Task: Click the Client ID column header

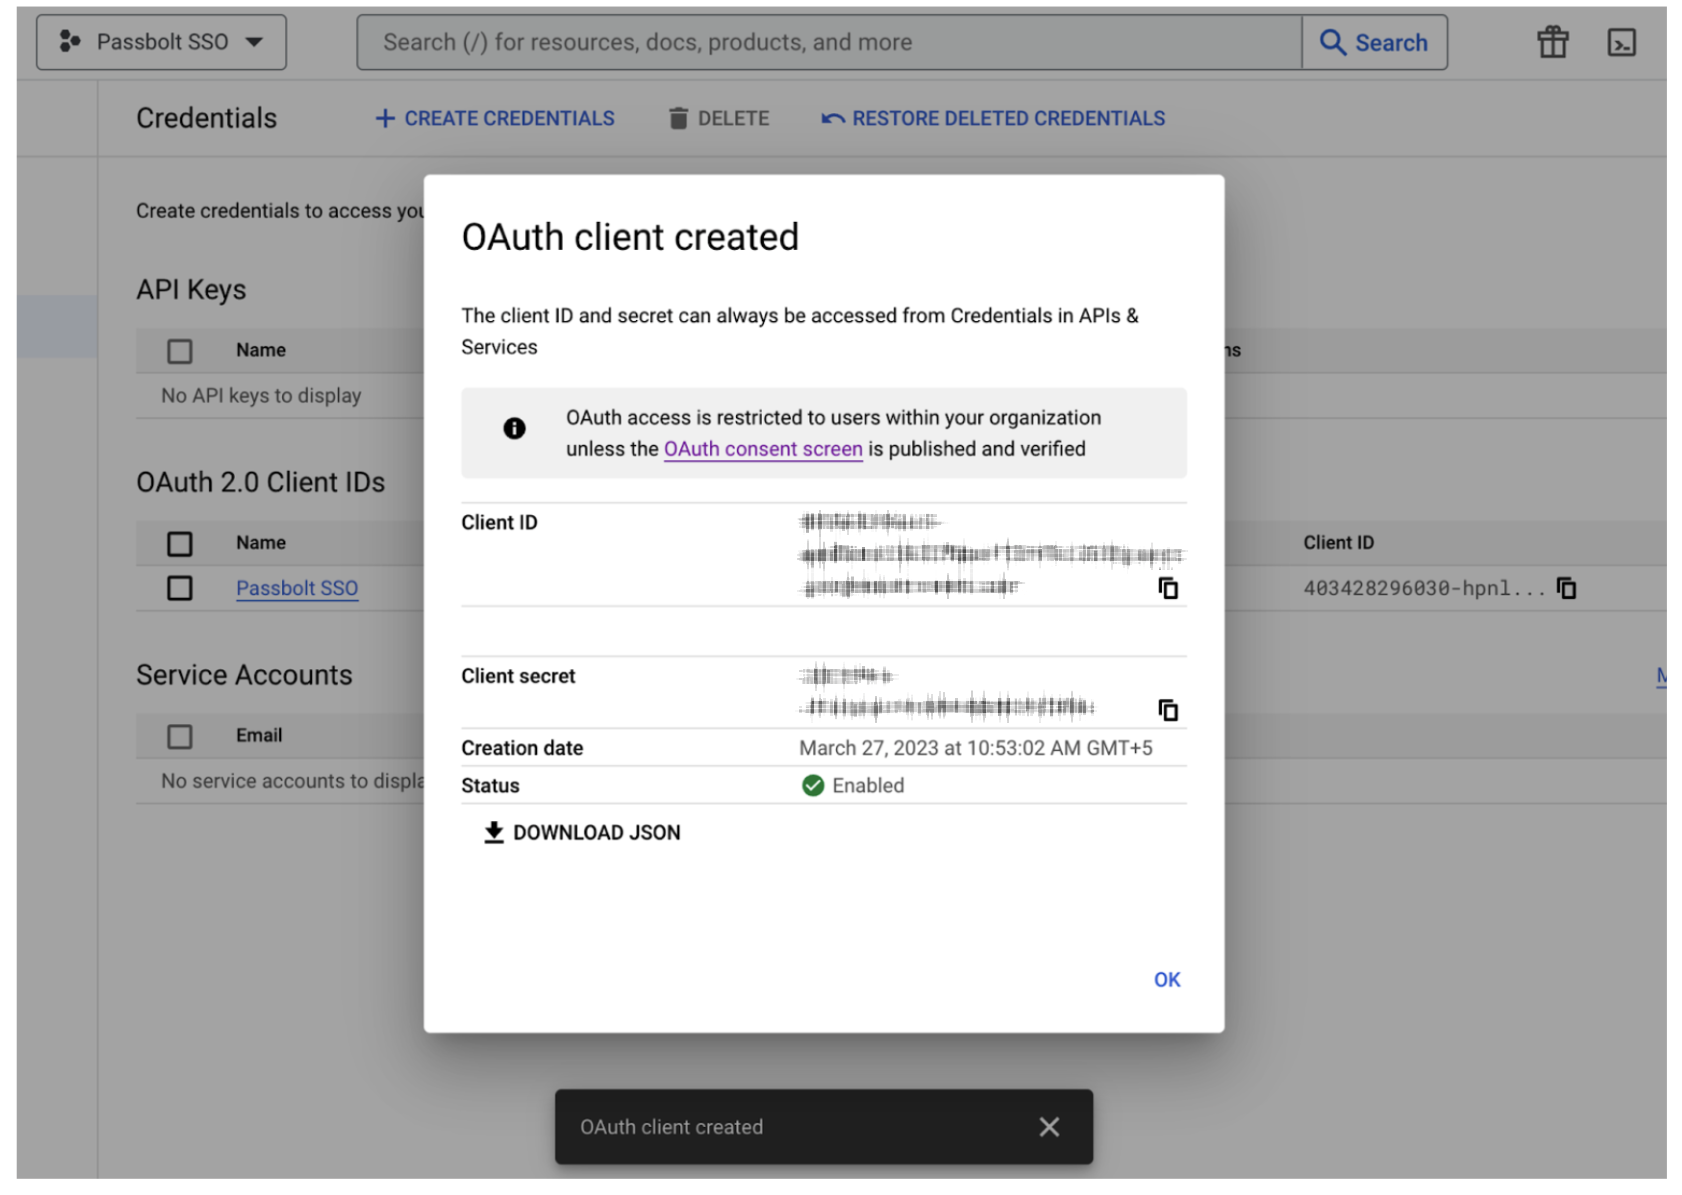Action: tap(1338, 542)
